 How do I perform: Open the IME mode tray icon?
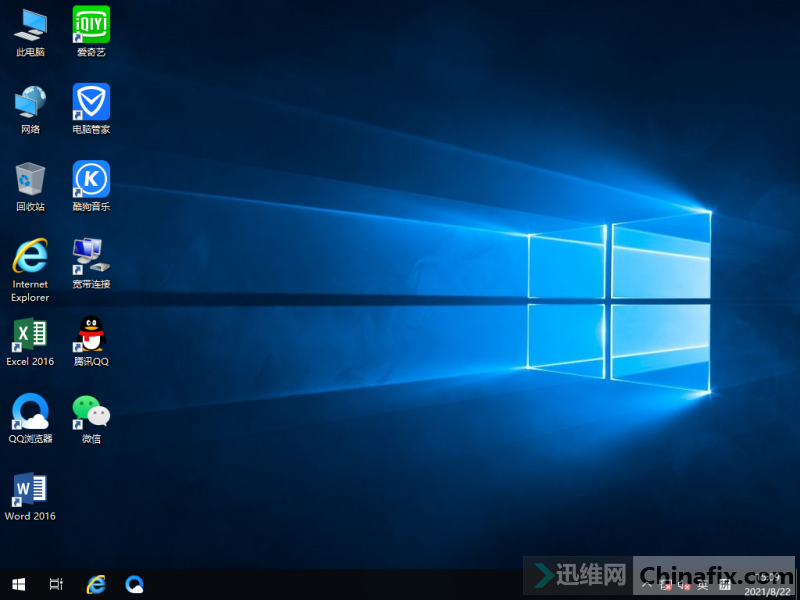pos(725,585)
